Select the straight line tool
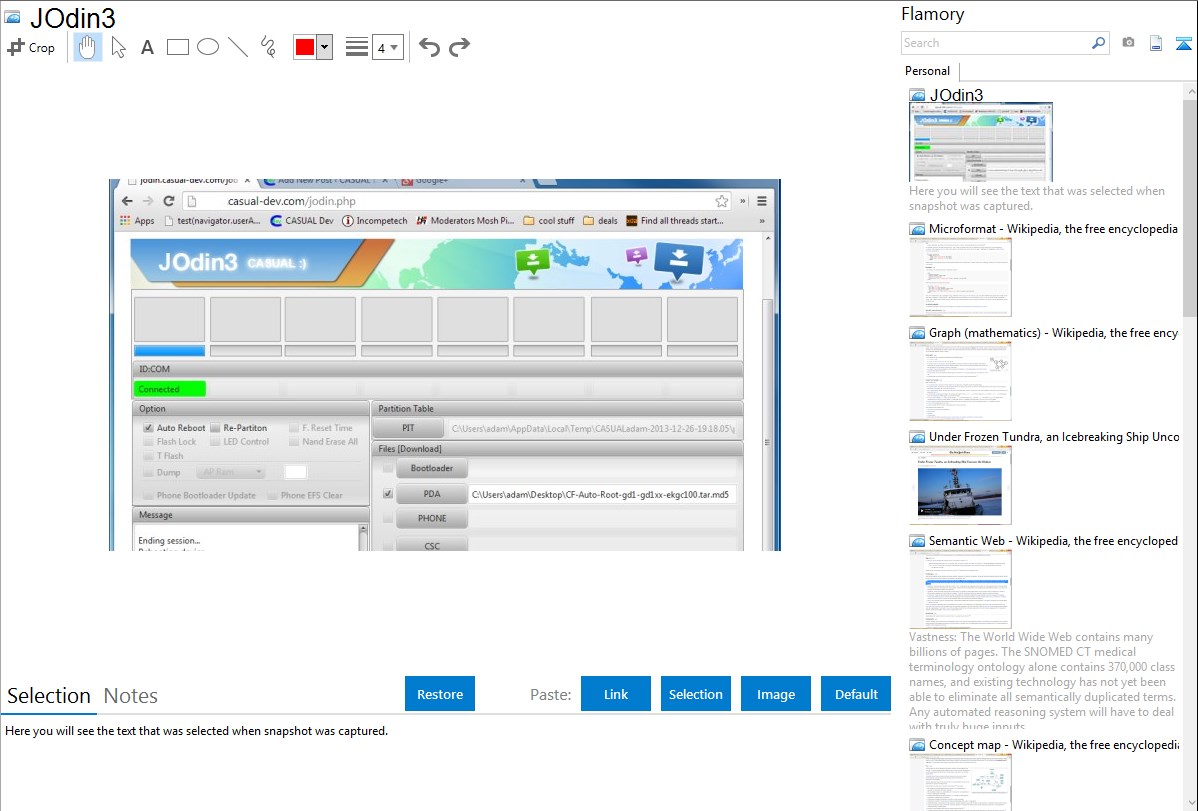 point(238,47)
